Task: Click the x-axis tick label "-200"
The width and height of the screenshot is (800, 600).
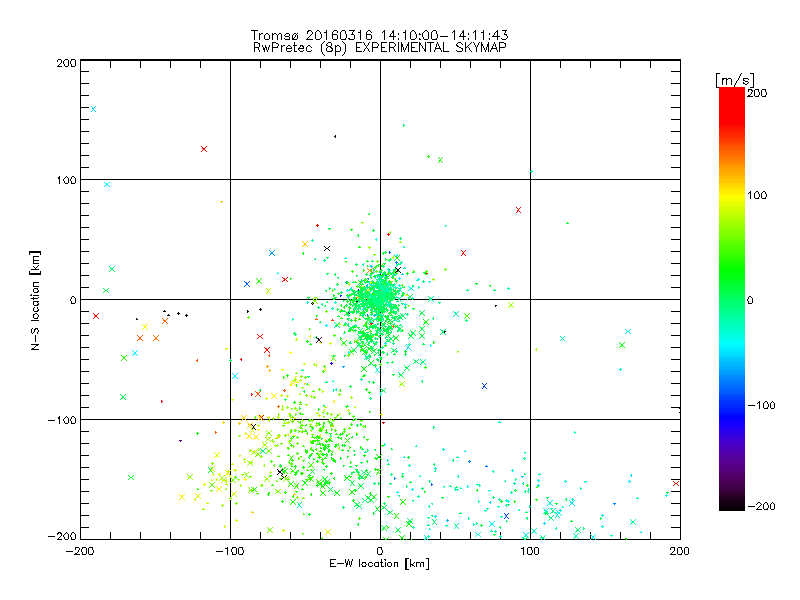Action: (x=80, y=551)
